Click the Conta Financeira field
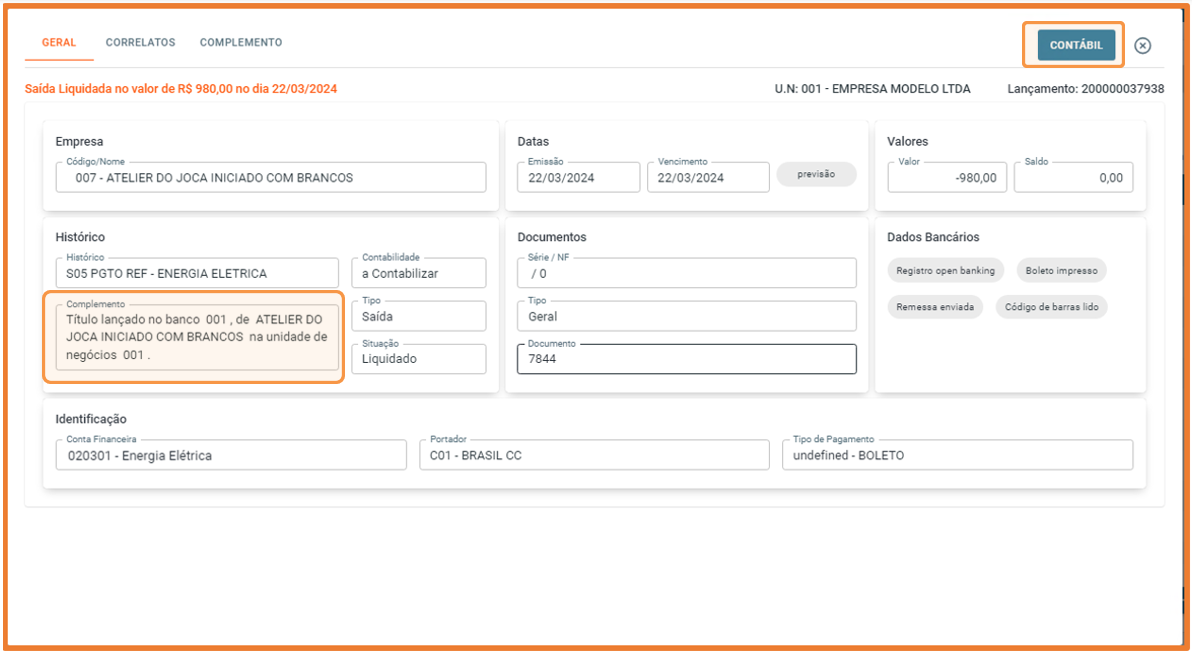Screen dimensions: 1192x653 pos(231,455)
